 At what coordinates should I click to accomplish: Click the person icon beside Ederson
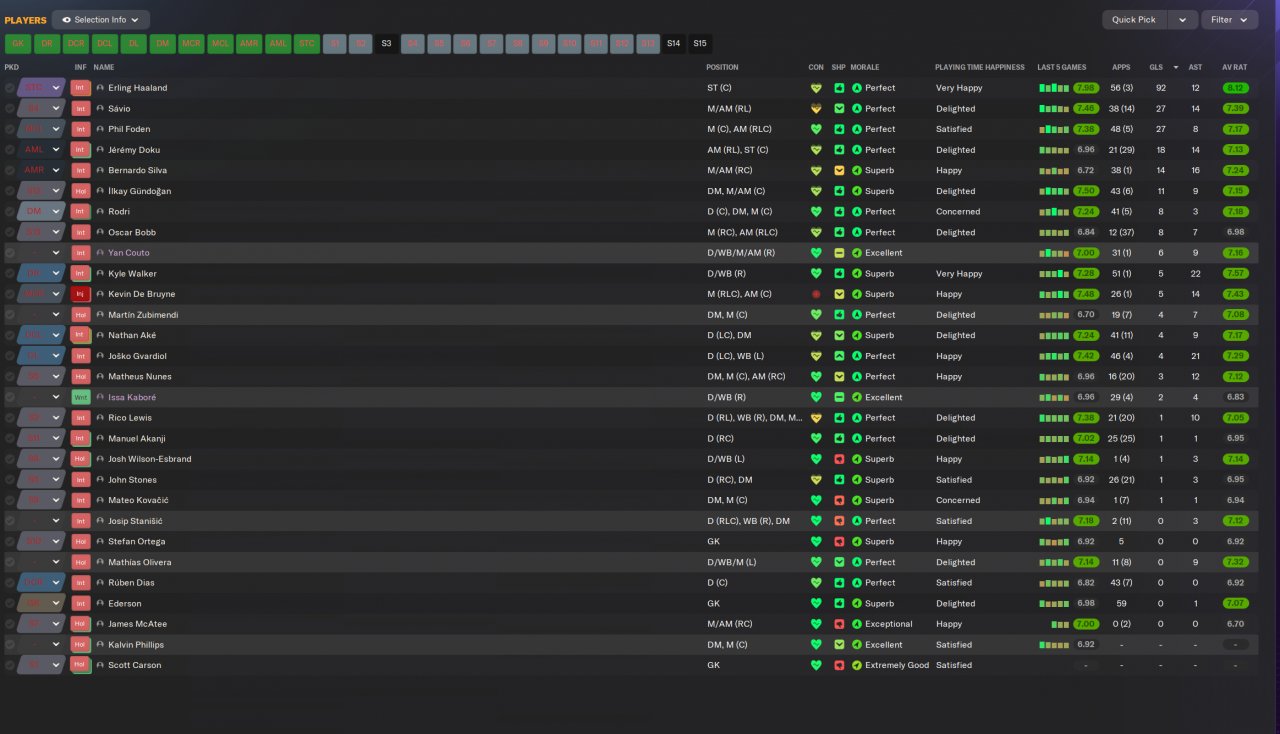[100, 603]
